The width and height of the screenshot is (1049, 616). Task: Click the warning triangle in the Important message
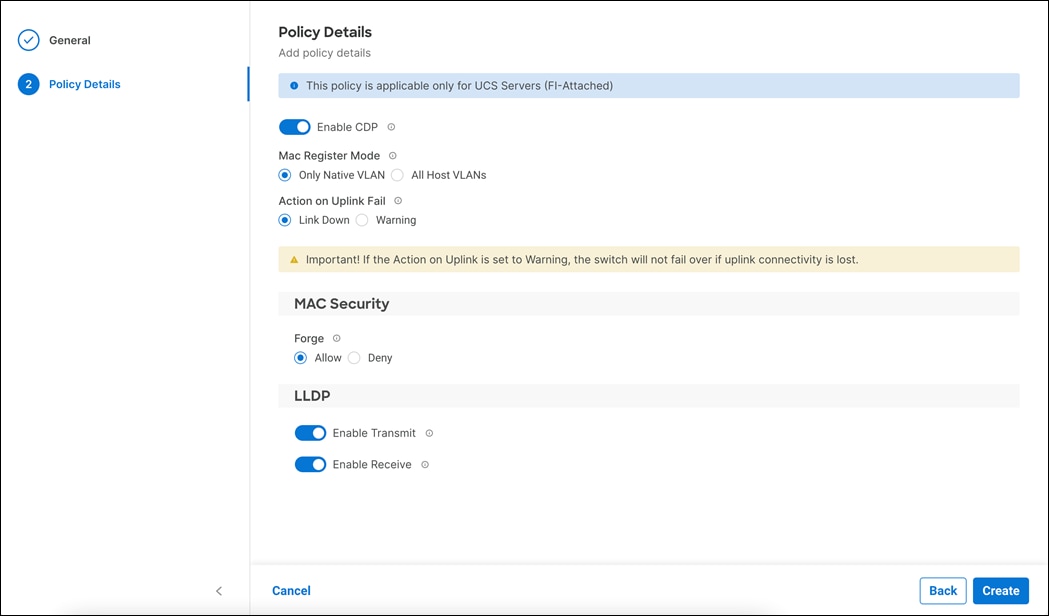pos(293,258)
